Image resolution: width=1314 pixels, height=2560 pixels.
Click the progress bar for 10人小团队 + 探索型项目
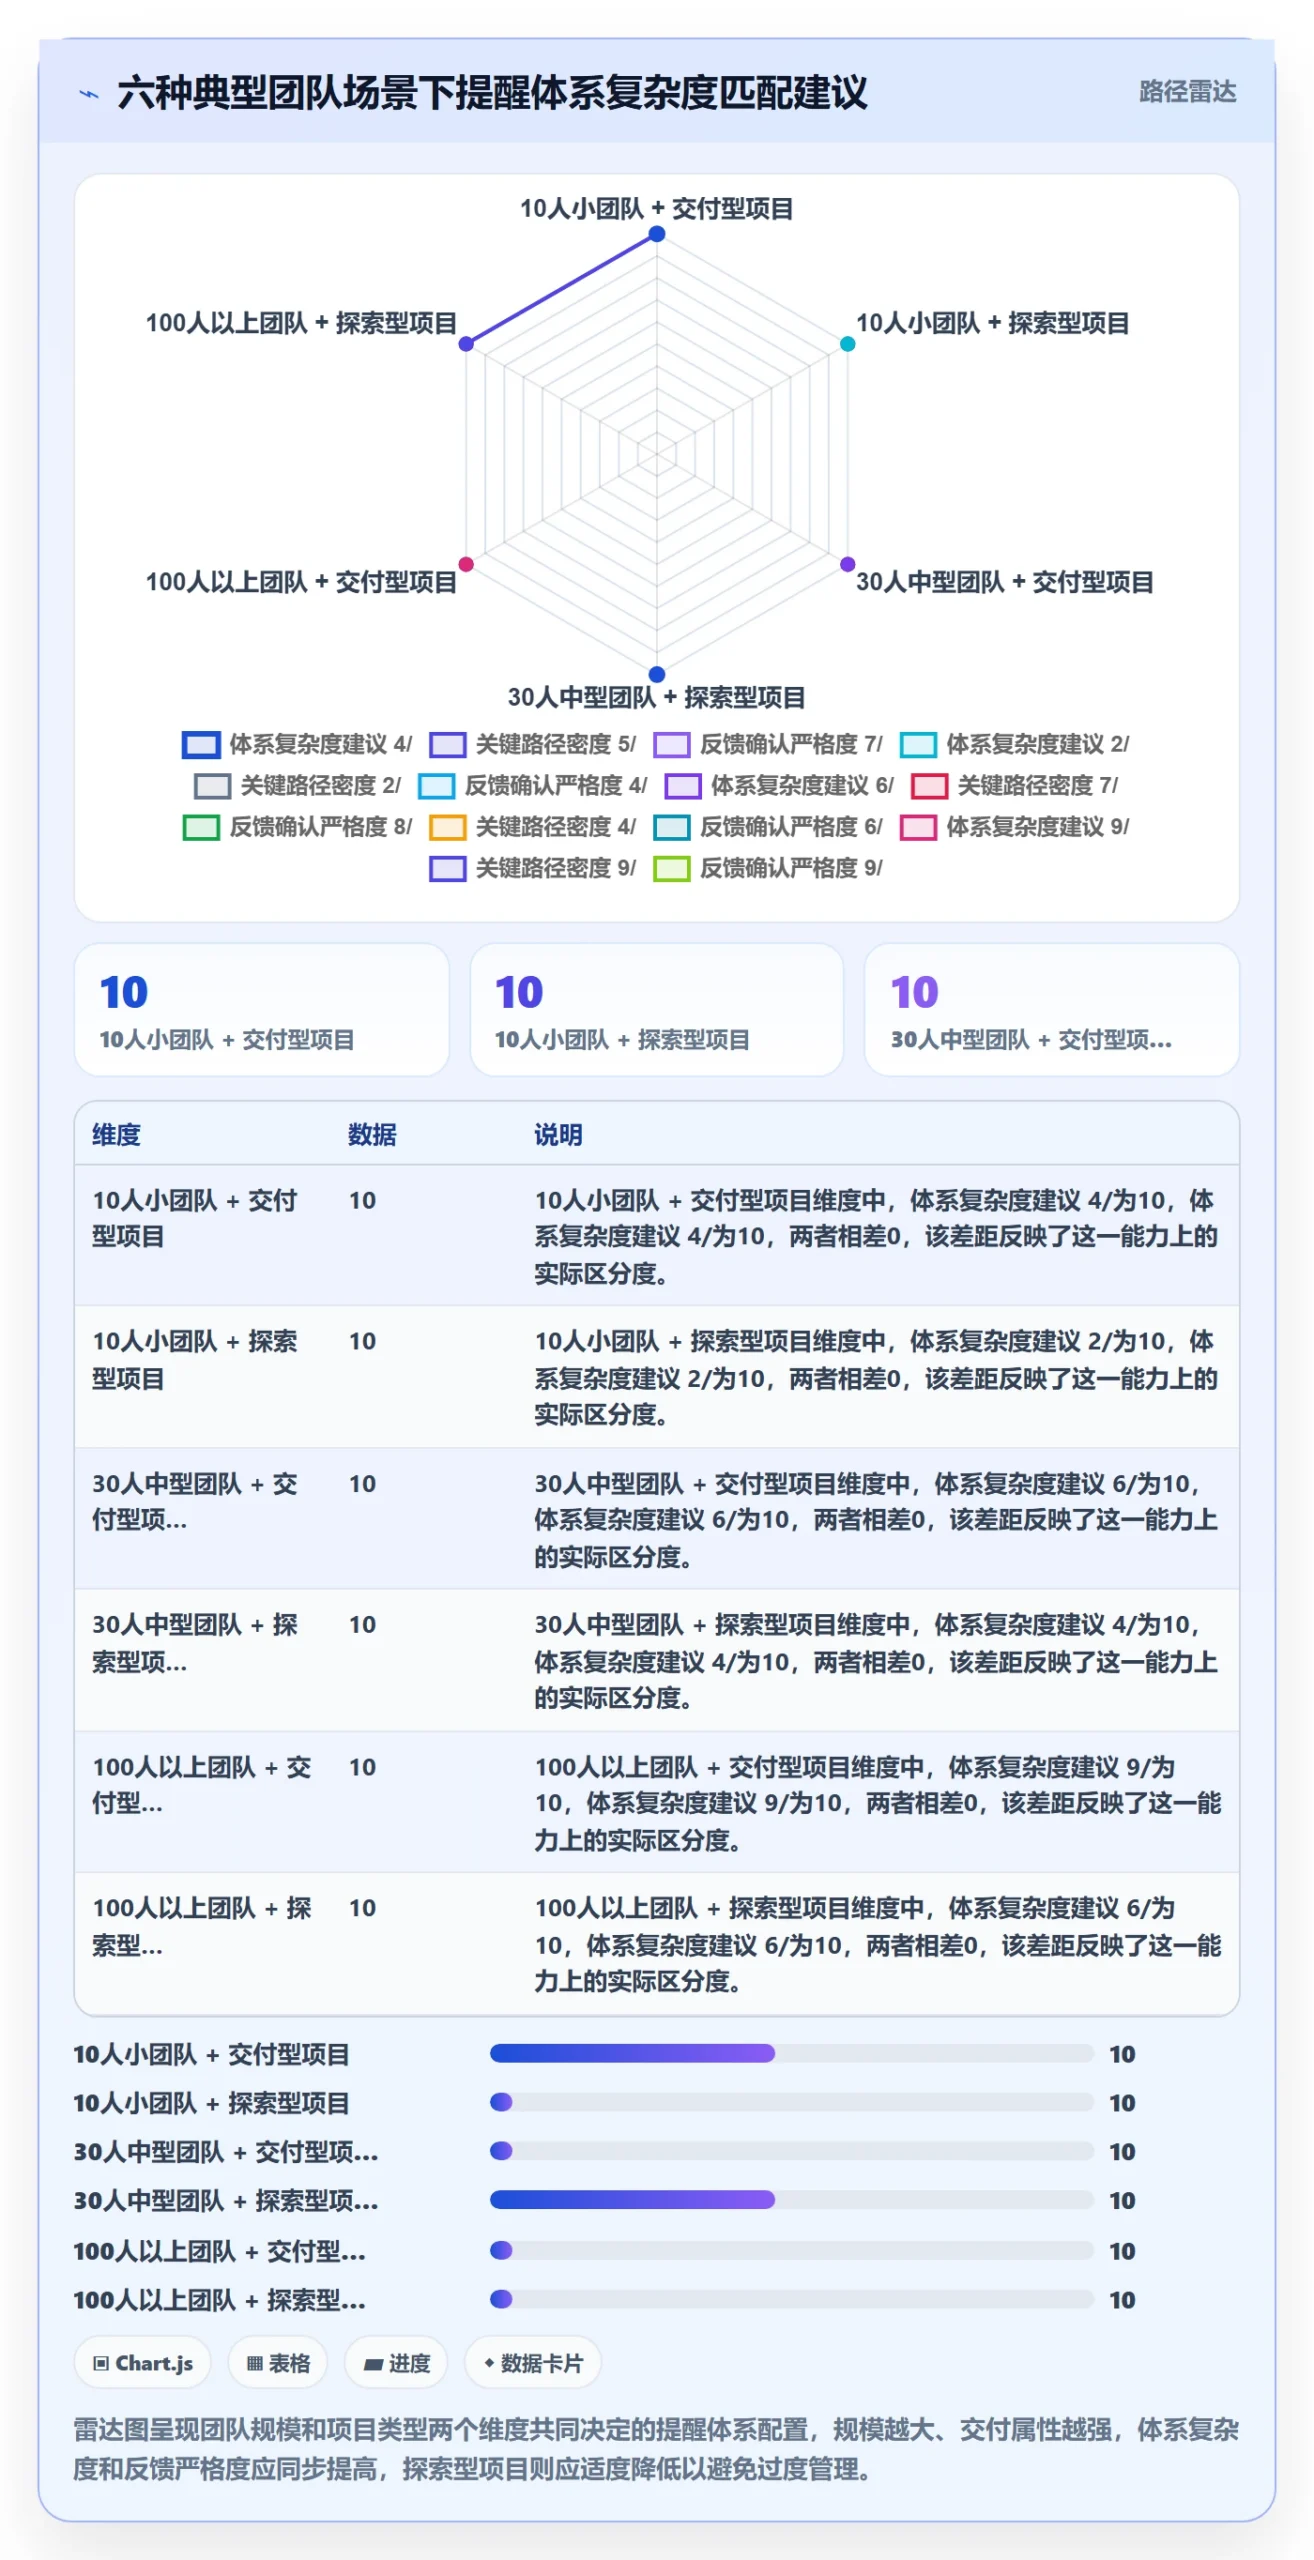point(792,2102)
